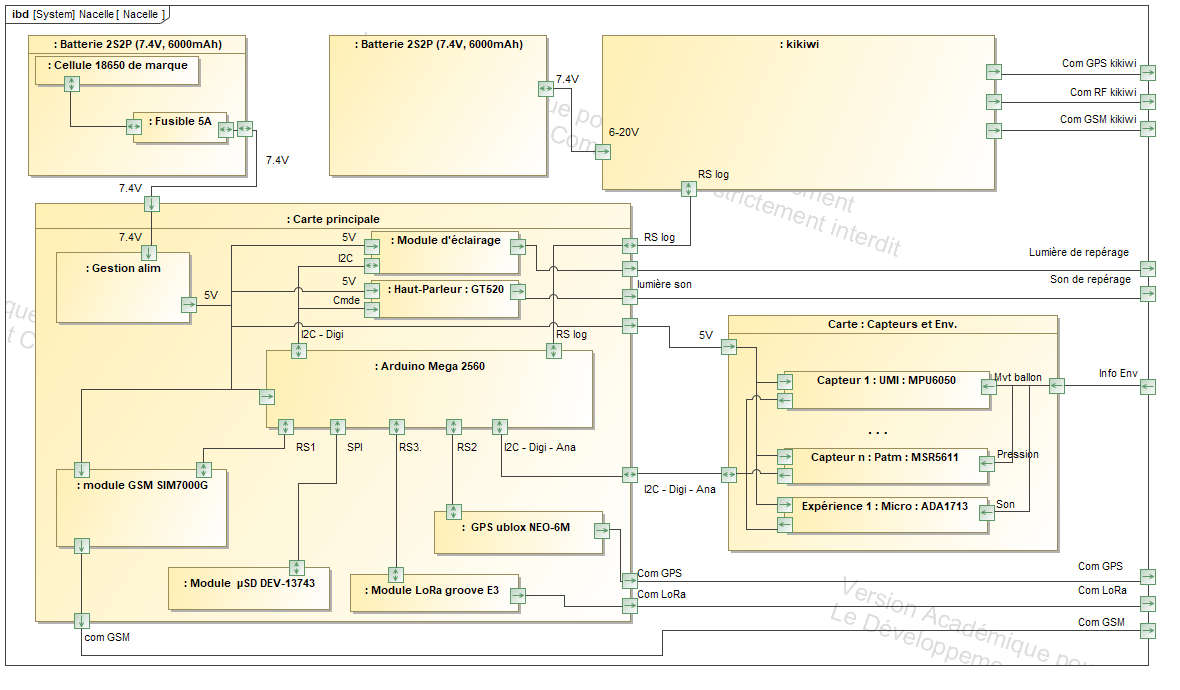Click the 'Module LoRa groove E3' label
The height and width of the screenshot is (690, 1180).
[432, 591]
